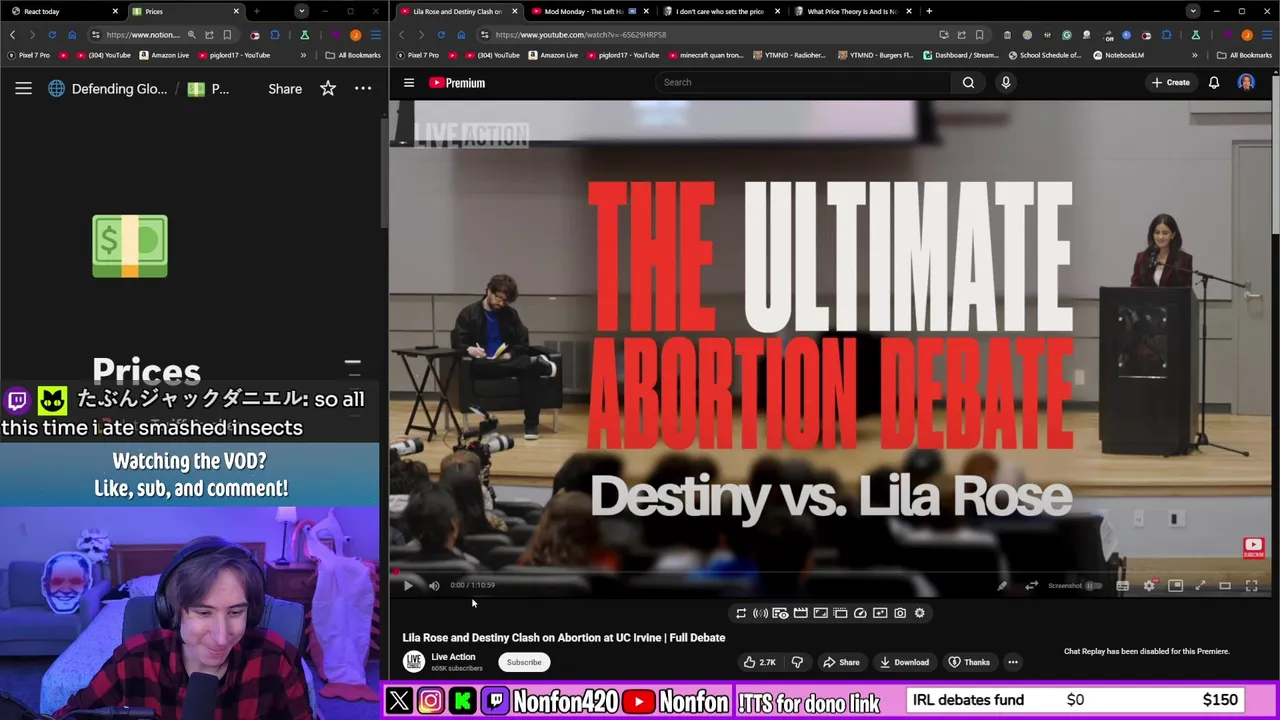Viewport: 1280px width, 720px height.
Task: Expand tab search in Notion browser window
Action: click(x=301, y=11)
